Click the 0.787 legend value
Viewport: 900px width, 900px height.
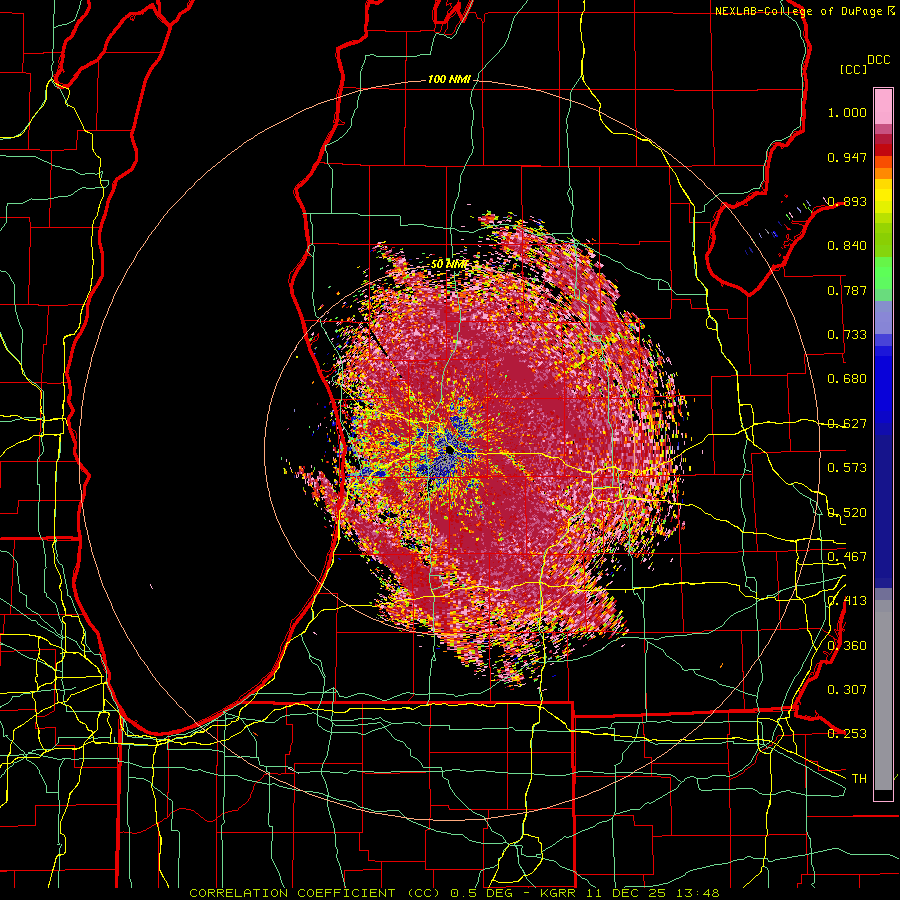tap(847, 290)
